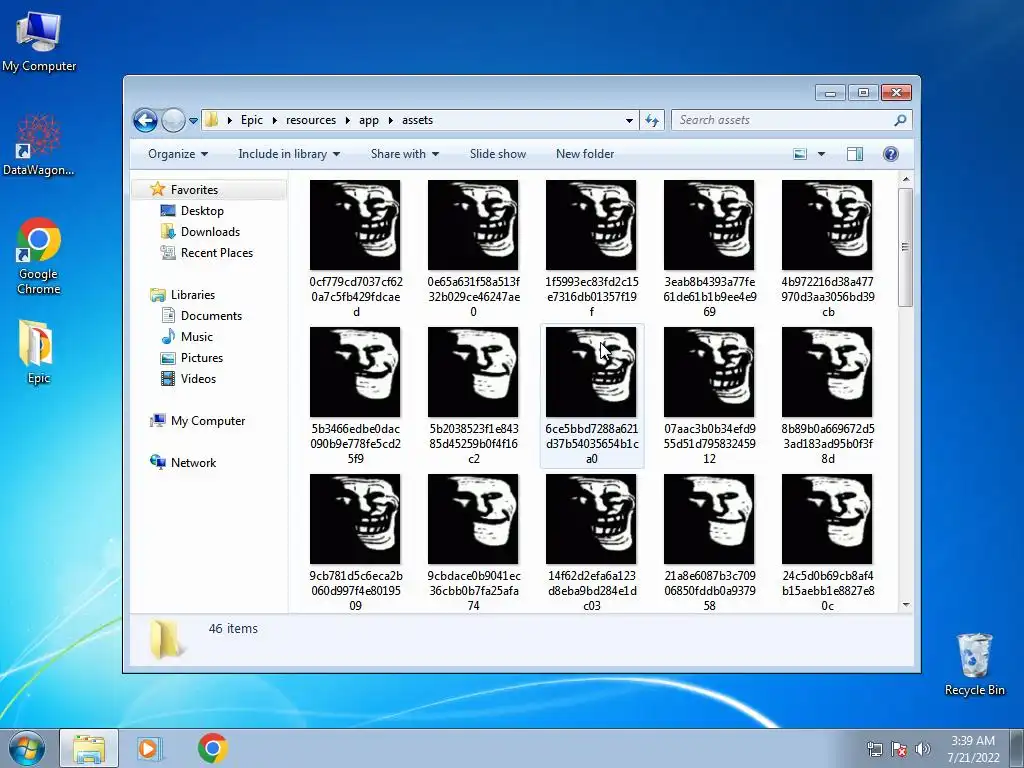
Task: Open the view options dropdown arrow
Action: pyautogui.click(x=821, y=154)
